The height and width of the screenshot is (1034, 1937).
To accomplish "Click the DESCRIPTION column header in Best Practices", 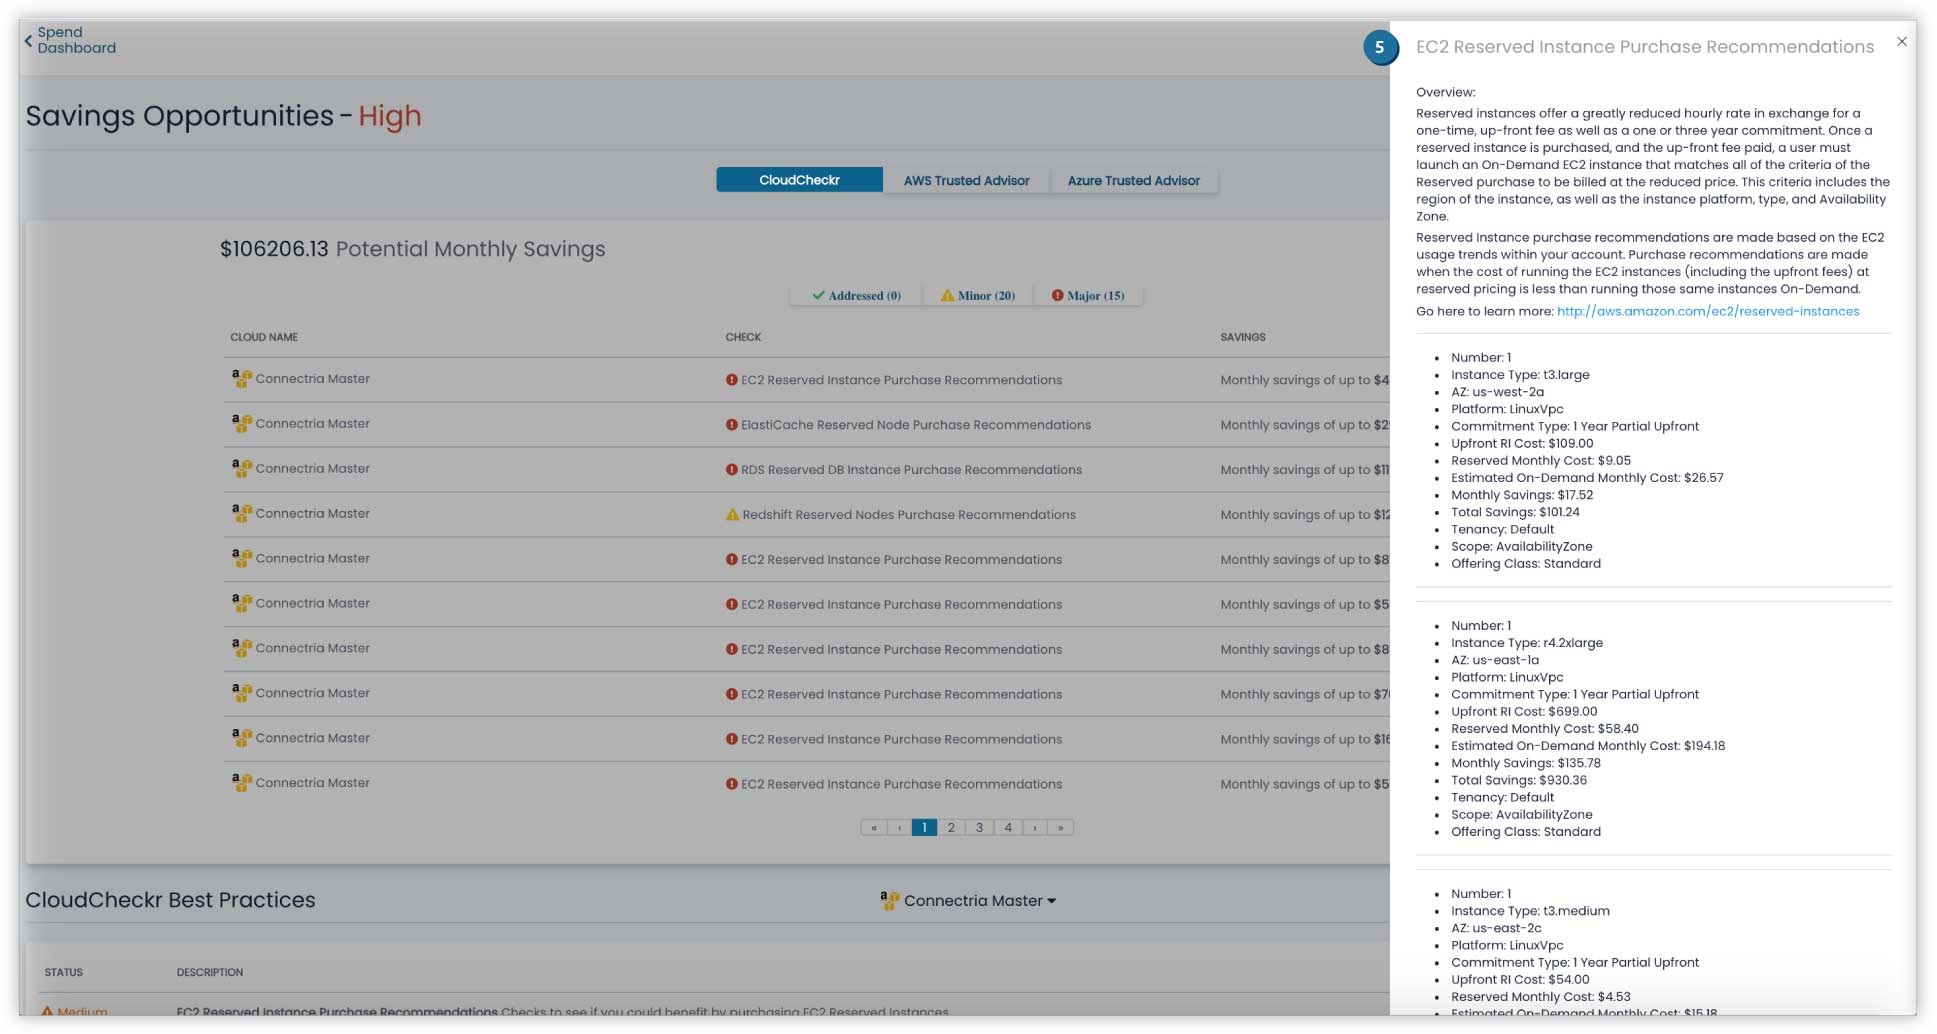I will [x=210, y=972].
